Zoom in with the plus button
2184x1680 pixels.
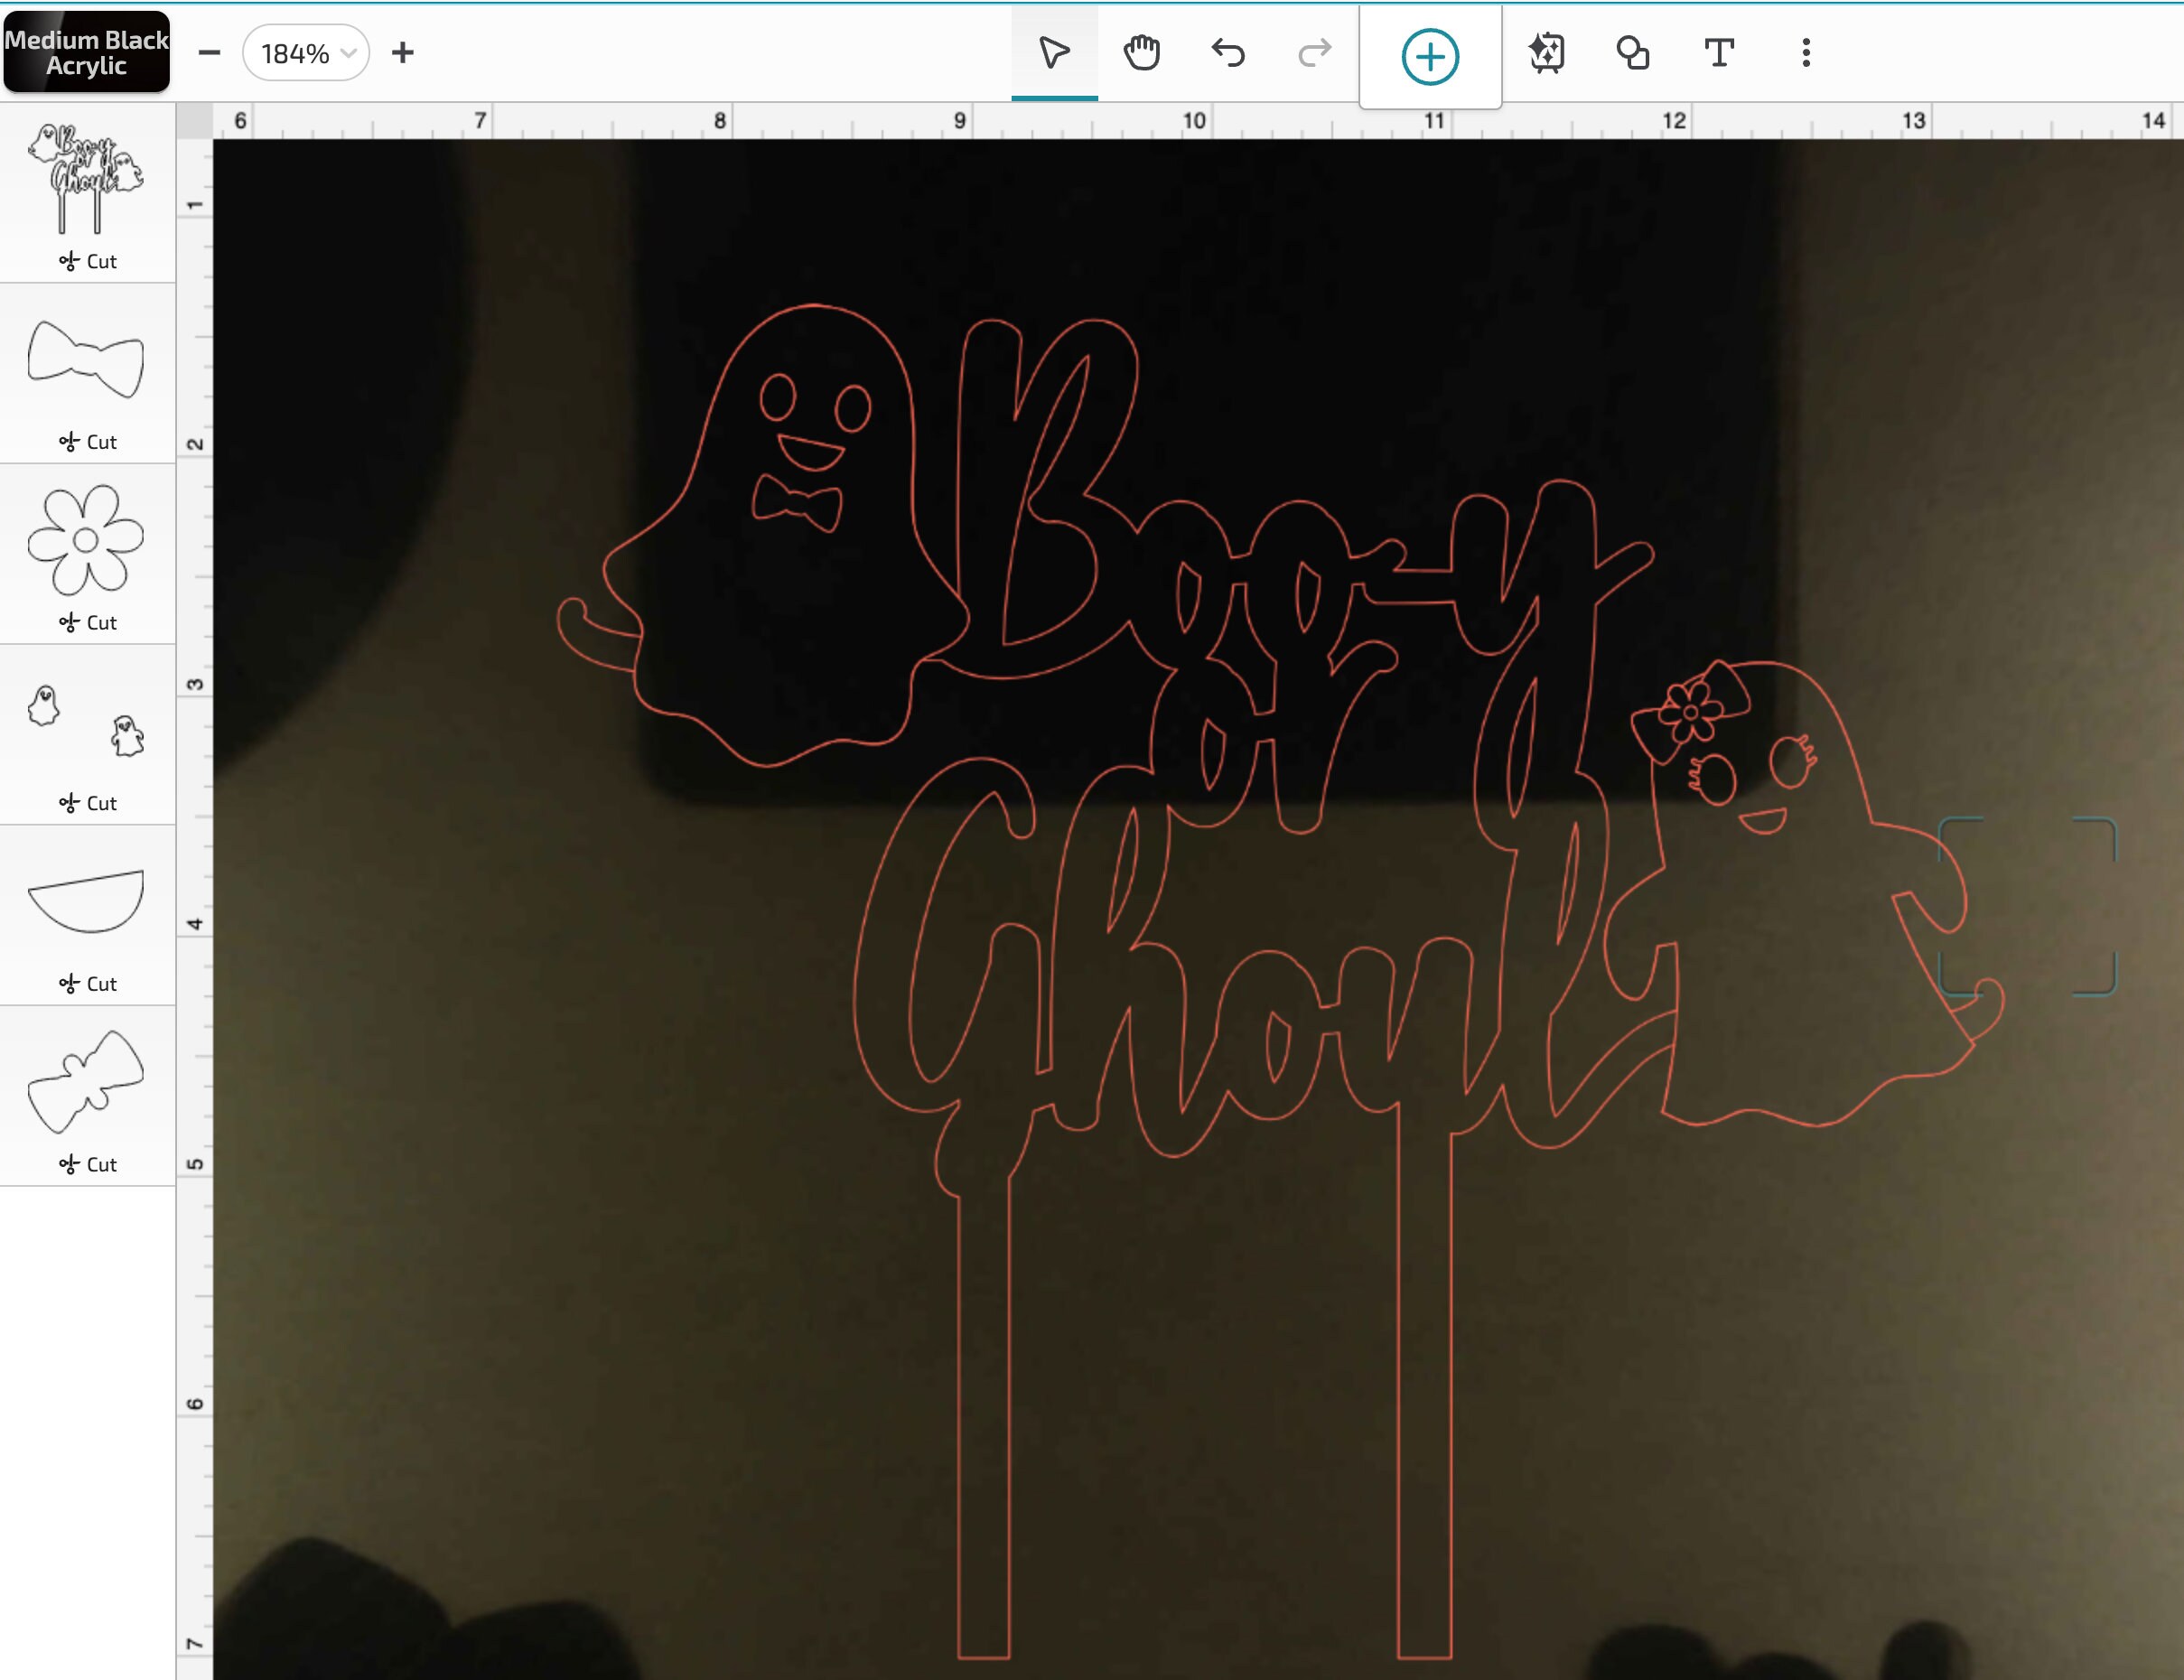pyautogui.click(x=402, y=53)
